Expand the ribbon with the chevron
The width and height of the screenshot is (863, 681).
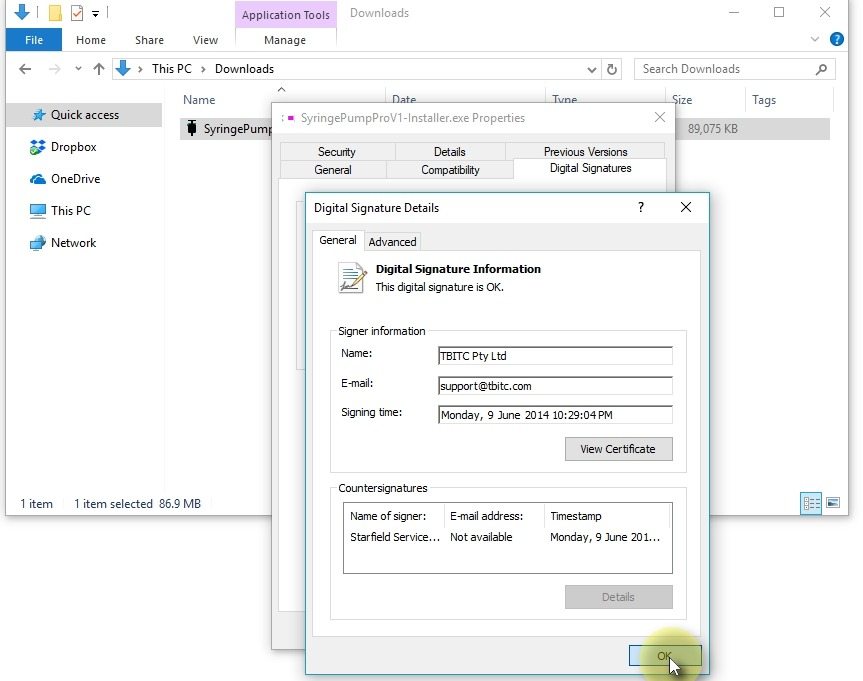point(815,39)
